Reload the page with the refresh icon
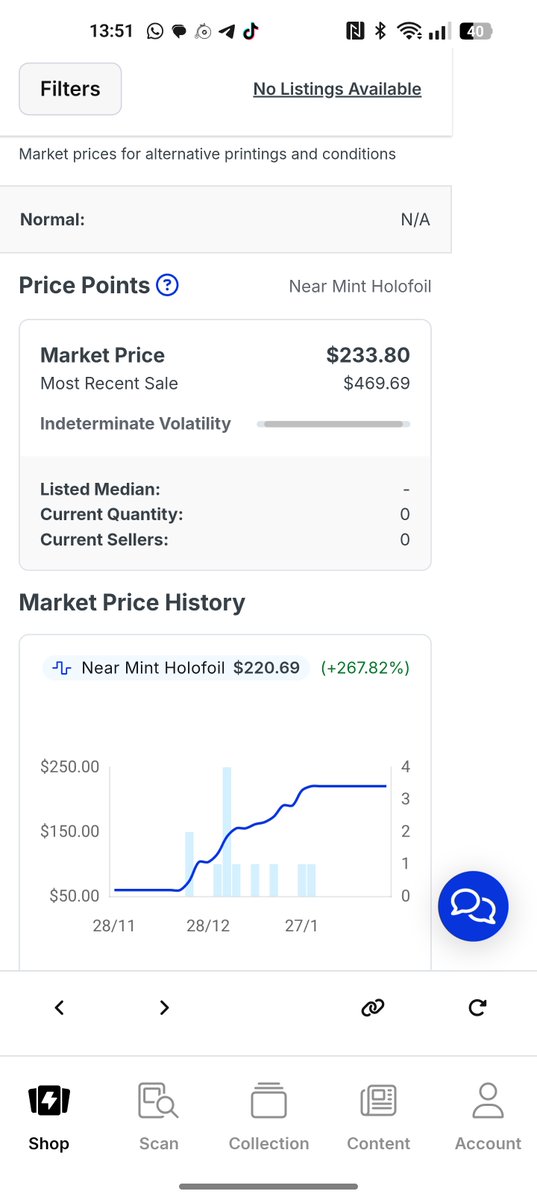Screen dimensions: 537x1200 478,1008
